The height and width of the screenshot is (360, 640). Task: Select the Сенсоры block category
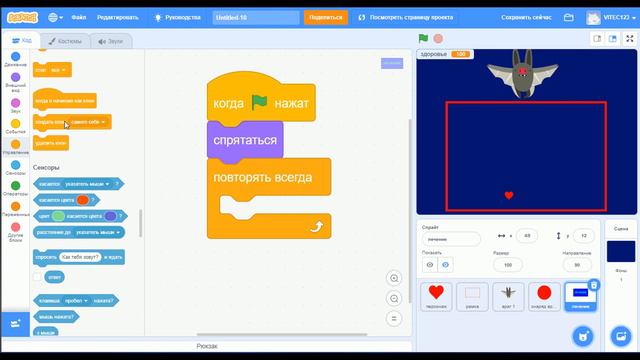(16, 168)
